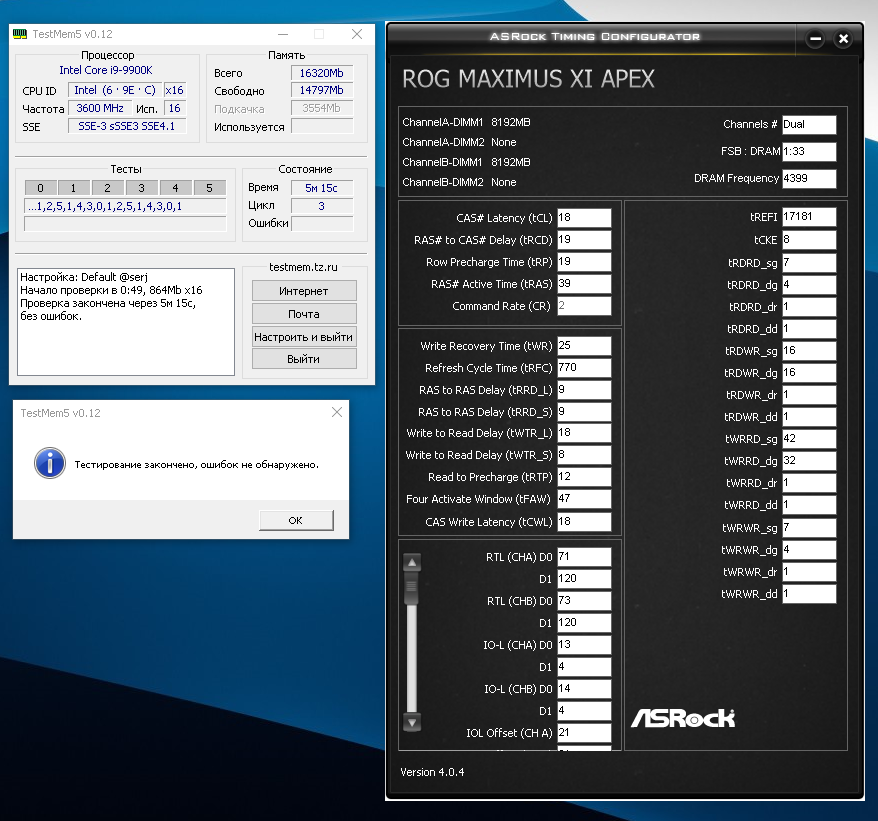Click the IO-L (CHA) D0 field

click(x=584, y=645)
